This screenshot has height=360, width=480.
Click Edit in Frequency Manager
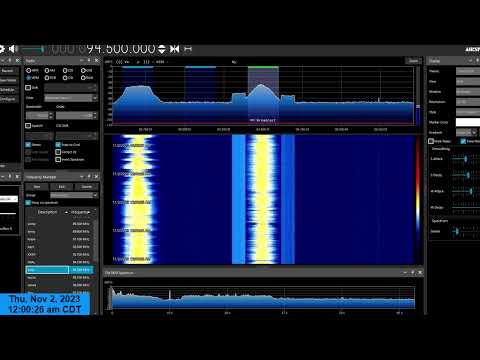(x=62, y=187)
